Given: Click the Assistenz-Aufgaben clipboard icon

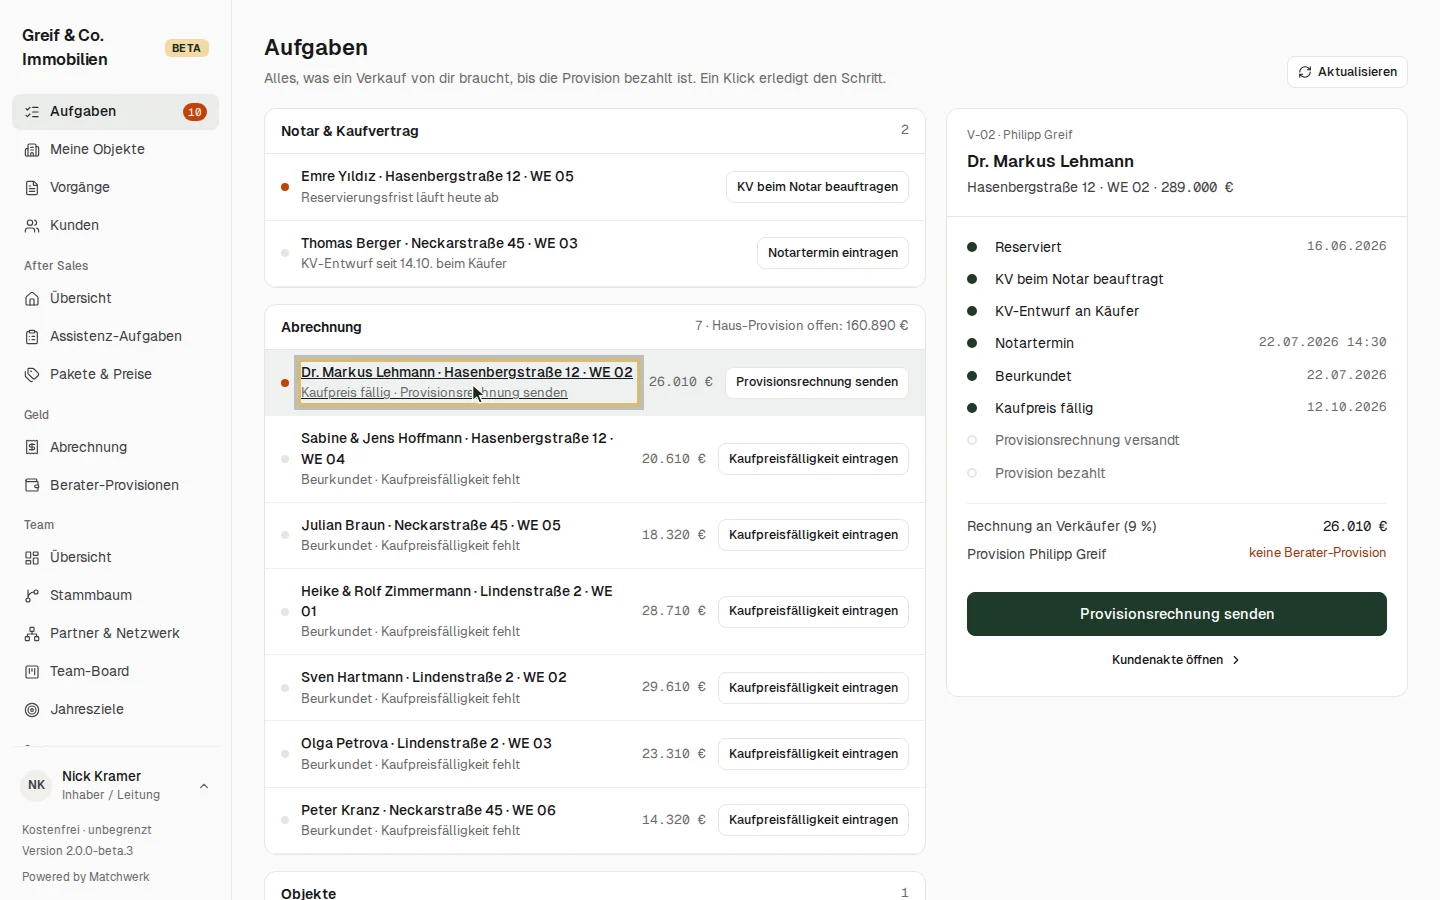Looking at the screenshot, I should coord(32,337).
